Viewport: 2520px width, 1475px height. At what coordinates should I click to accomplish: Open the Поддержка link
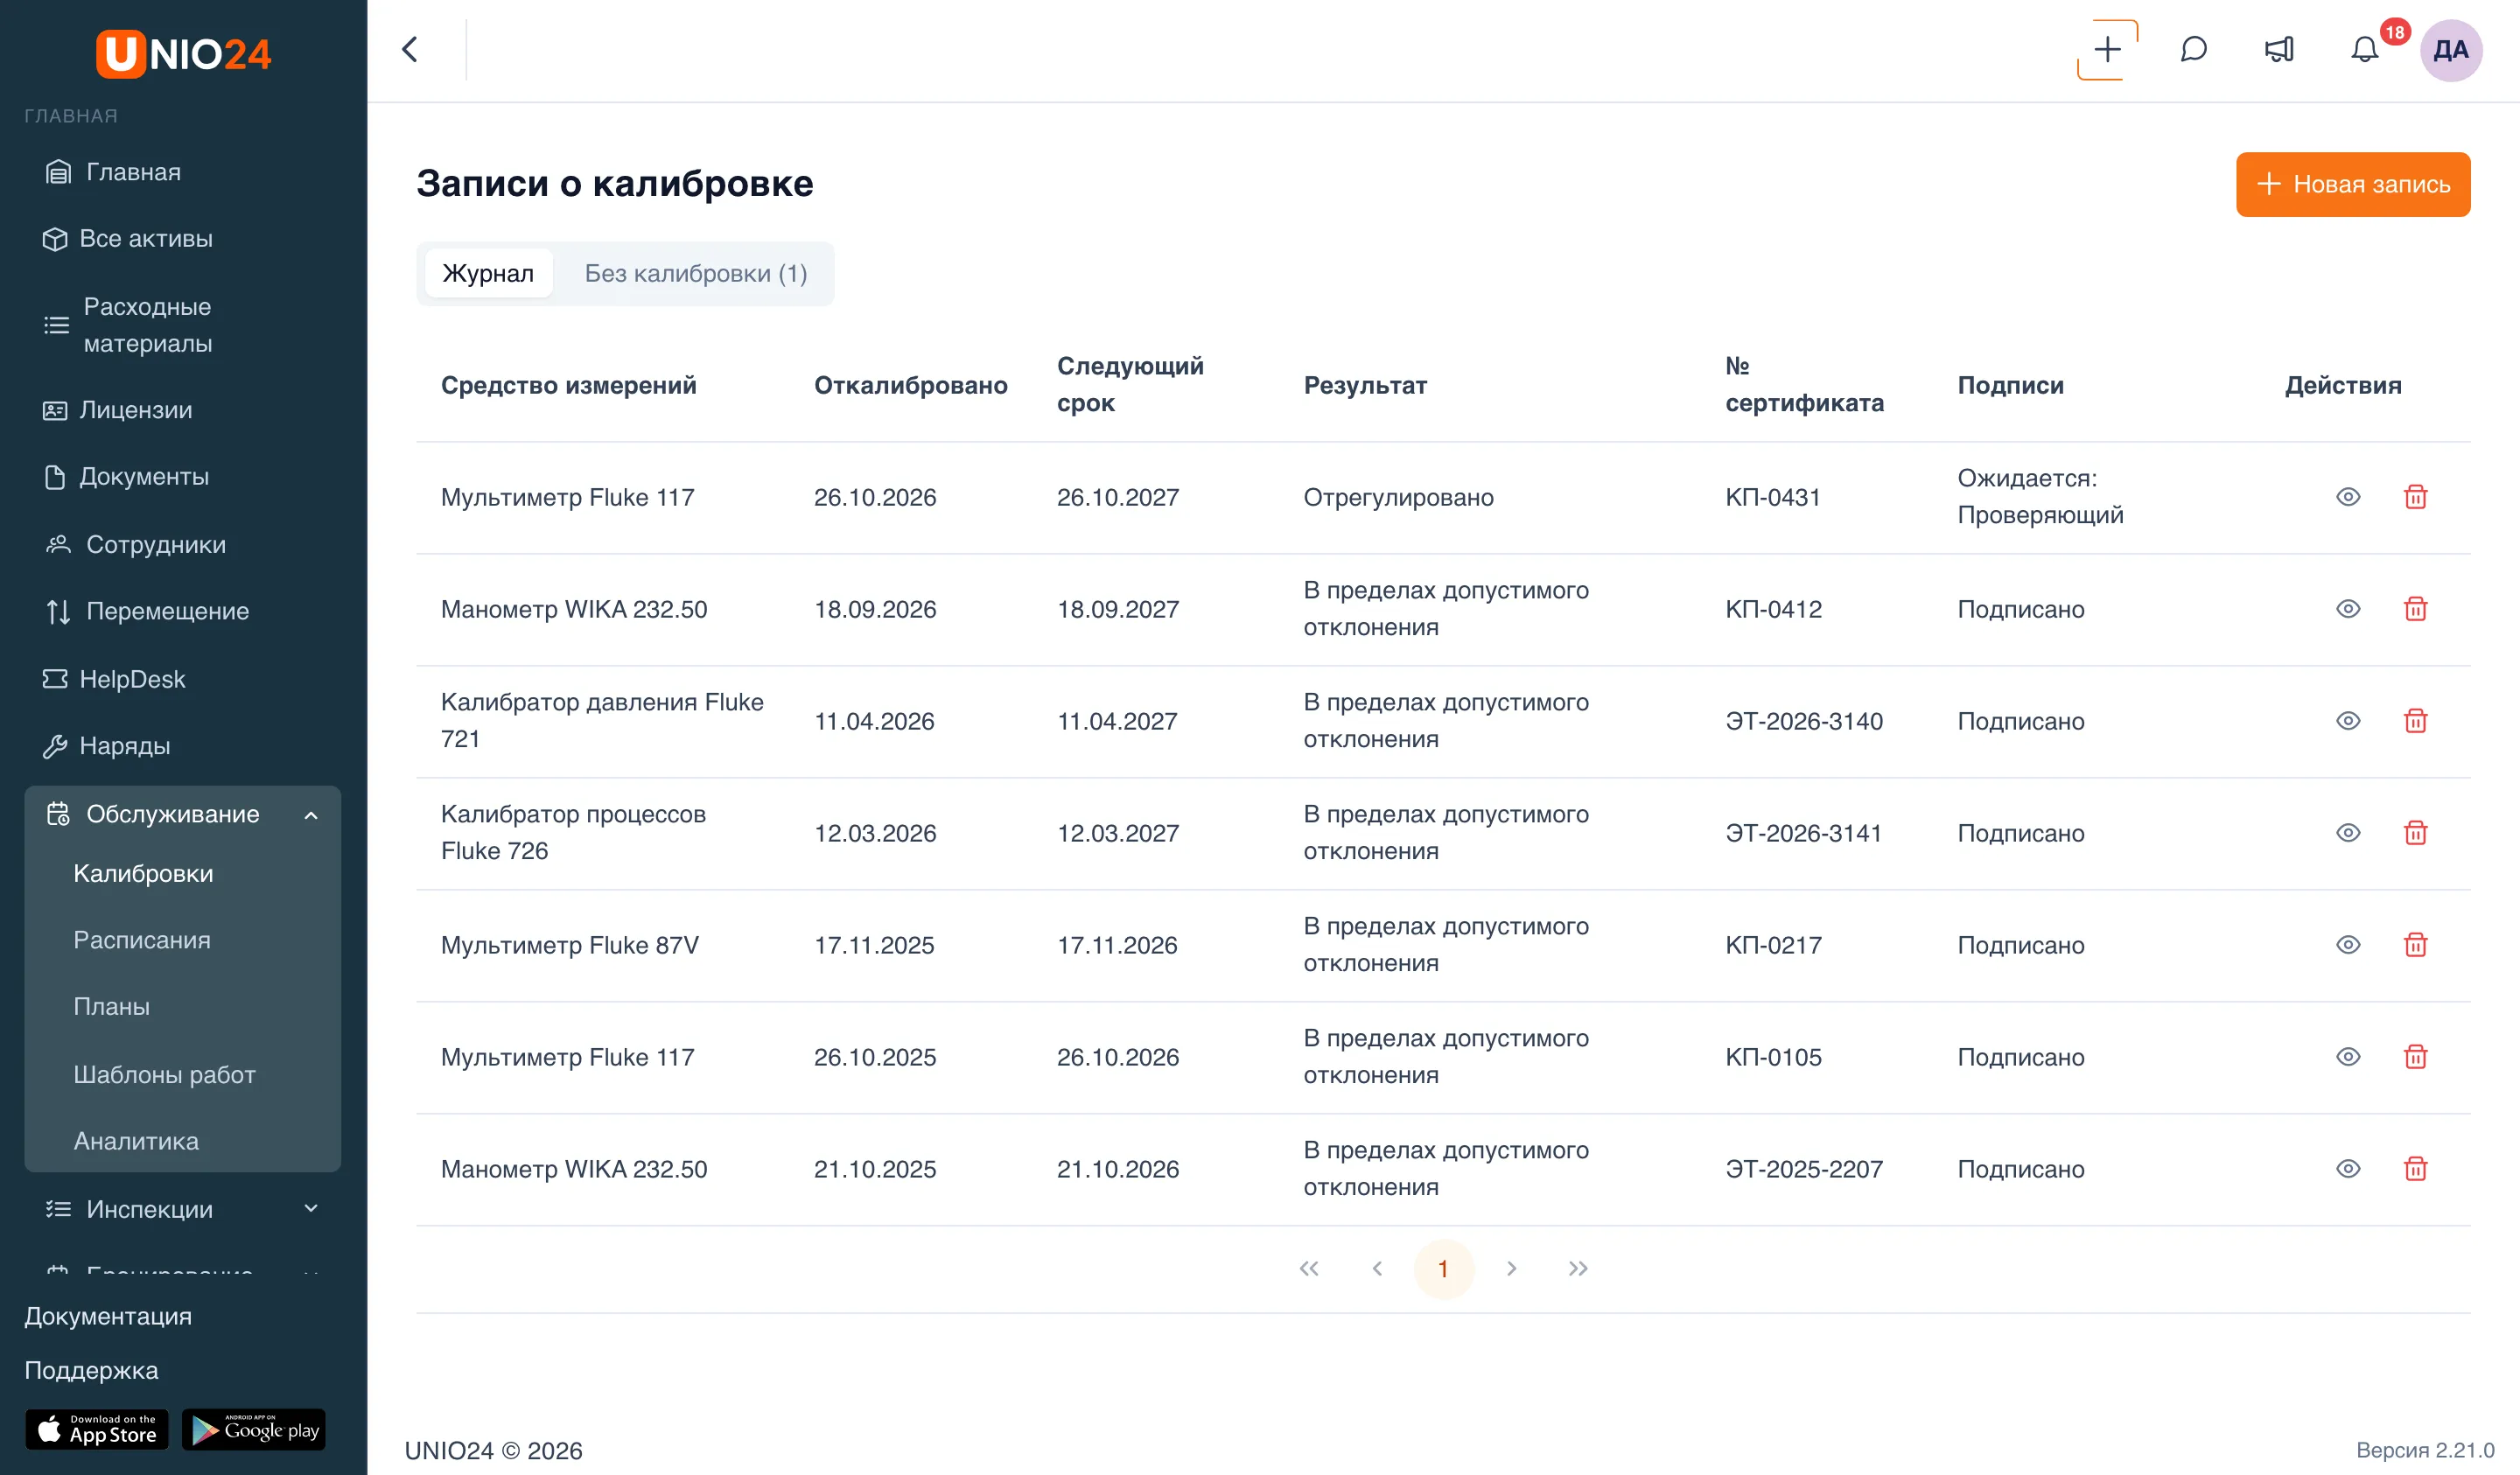point(91,1370)
